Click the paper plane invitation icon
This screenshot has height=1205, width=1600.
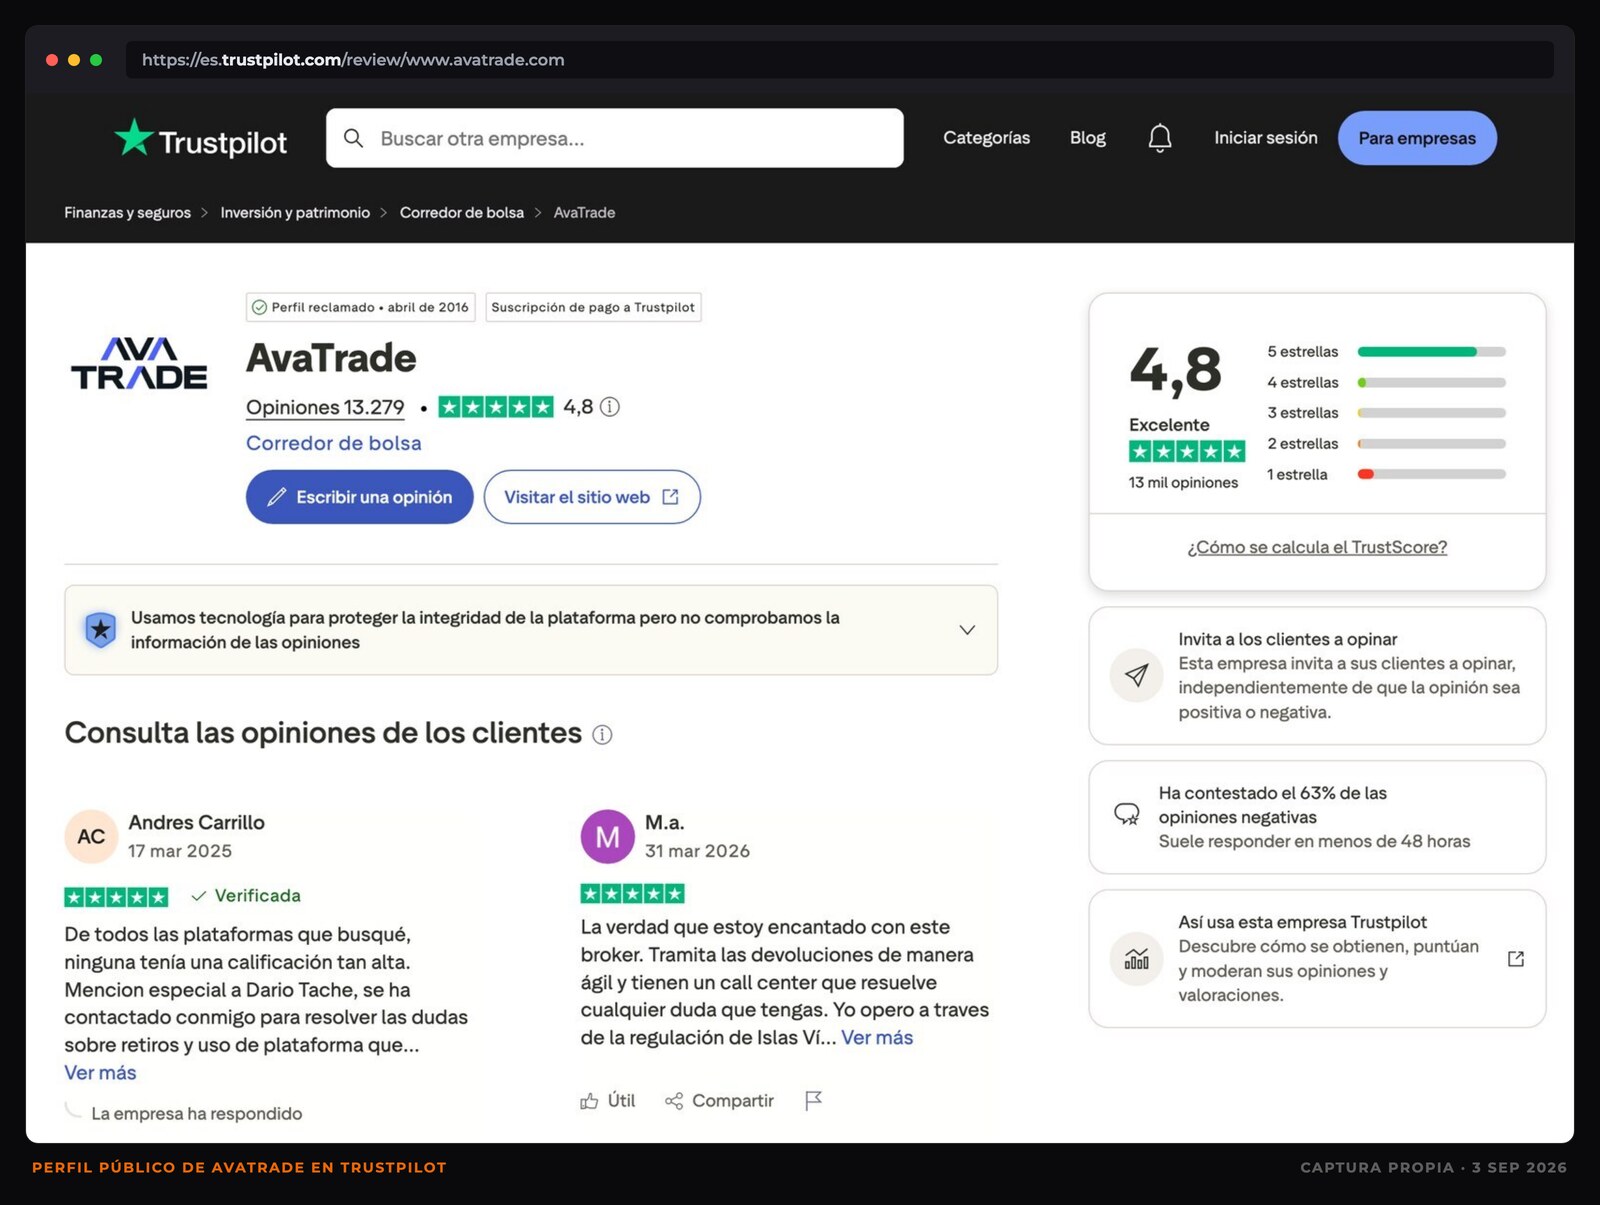(1136, 676)
